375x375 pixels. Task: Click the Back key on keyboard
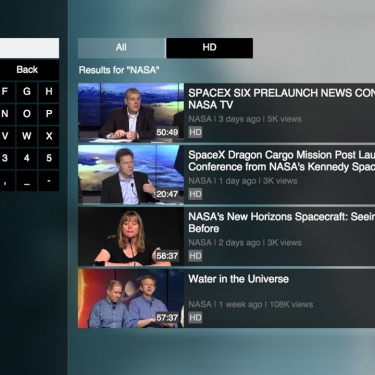coord(27,70)
